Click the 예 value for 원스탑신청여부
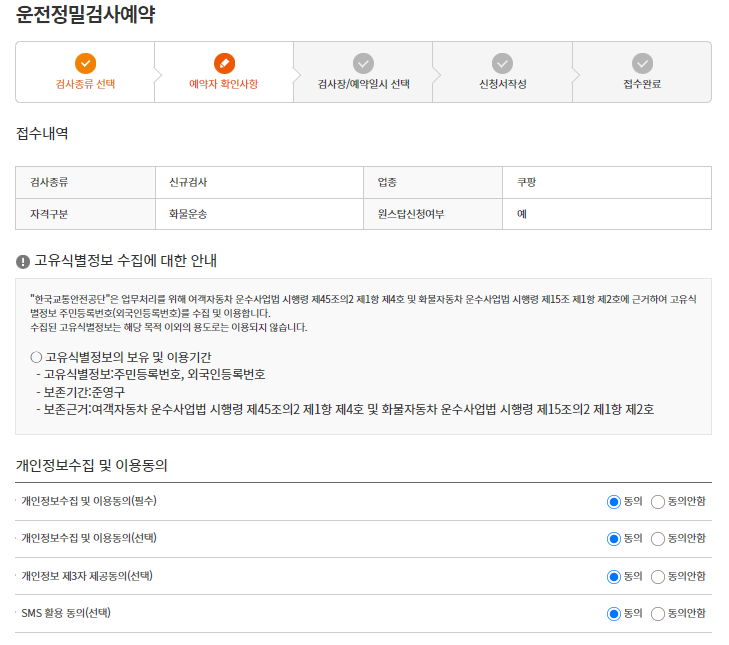 click(x=607, y=214)
